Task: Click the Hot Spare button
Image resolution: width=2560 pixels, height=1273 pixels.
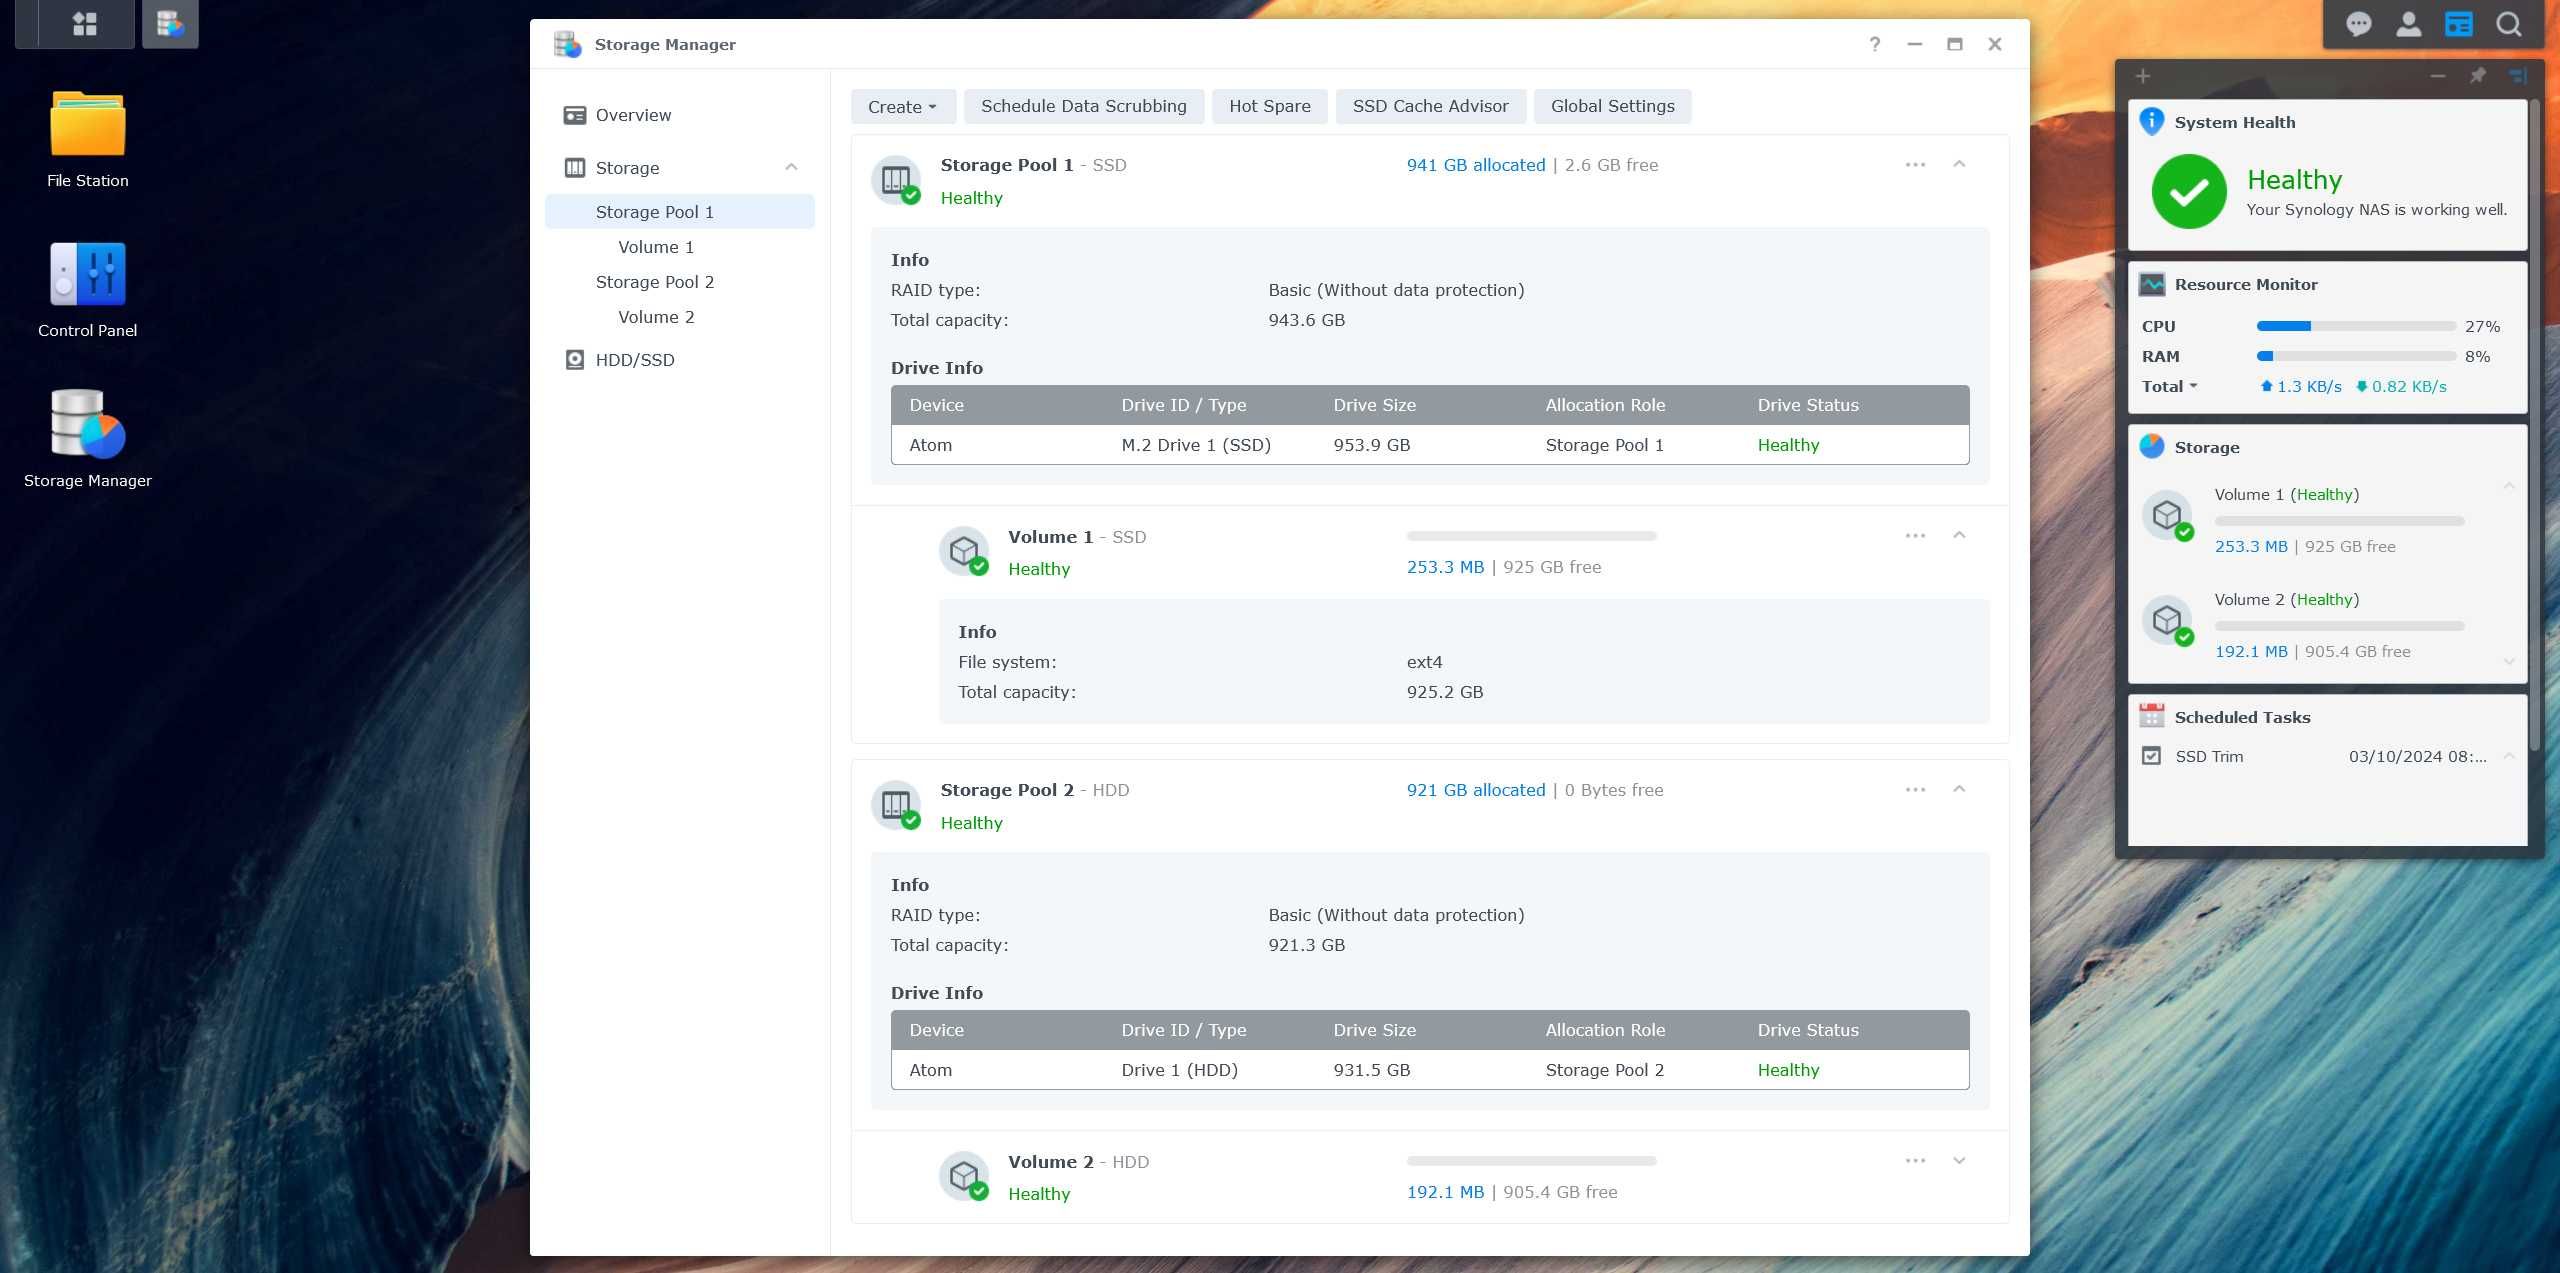Action: [x=1270, y=106]
